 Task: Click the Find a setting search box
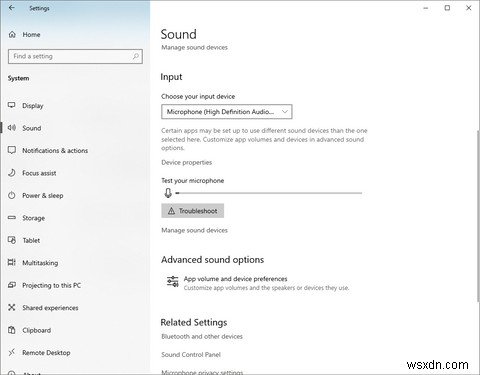(x=75, y=56)
